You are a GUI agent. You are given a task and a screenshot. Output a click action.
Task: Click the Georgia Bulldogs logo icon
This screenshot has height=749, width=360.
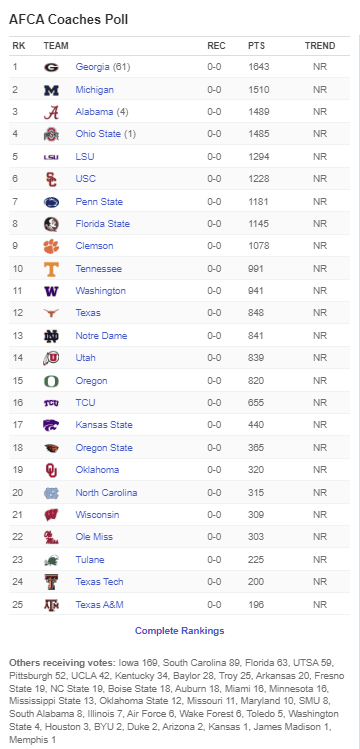tap(51, 67)
